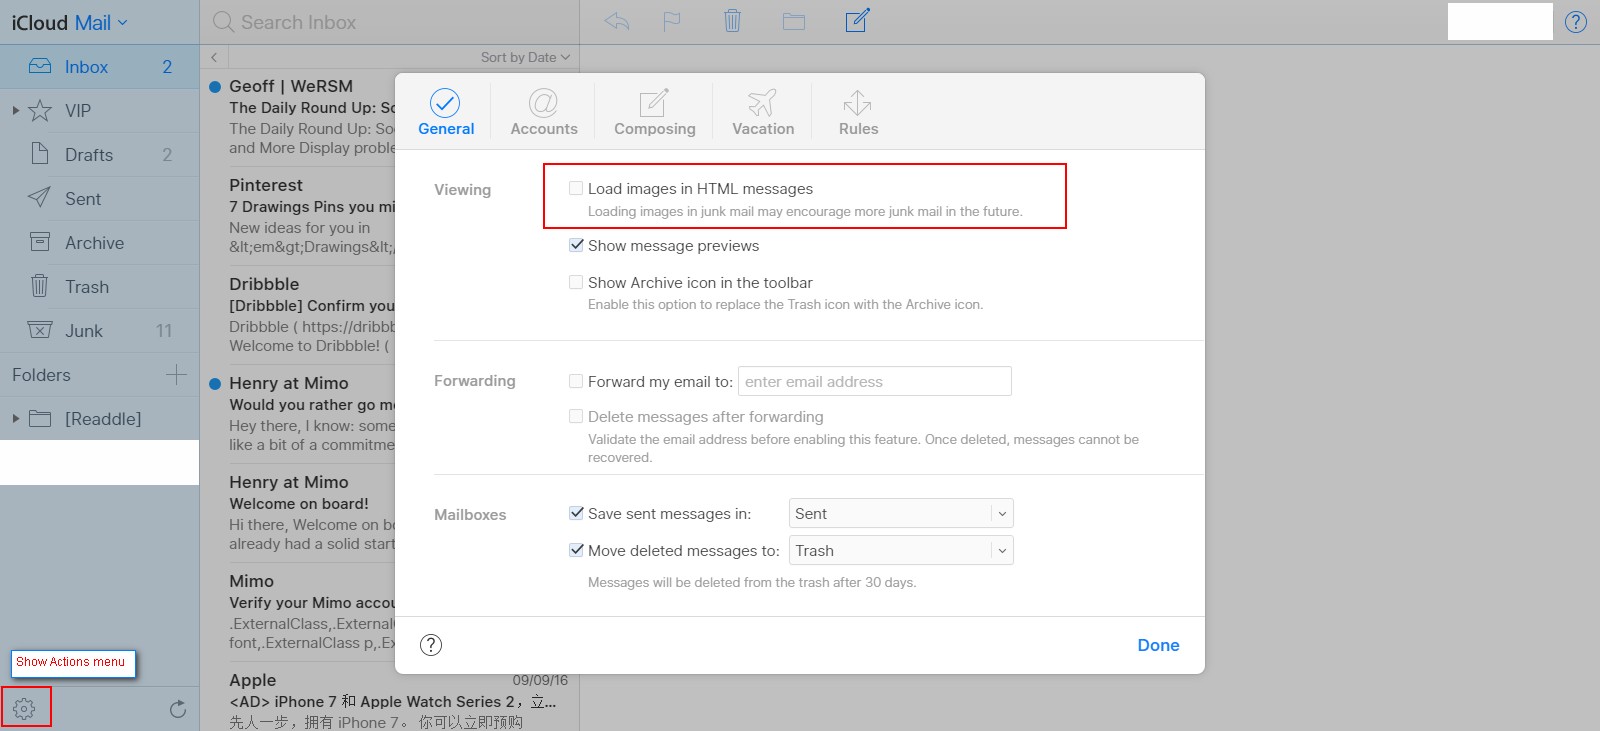Click the [Readdle] folder icon
The height and width of the screenshot is (731, 1600).
pos(40,418)
